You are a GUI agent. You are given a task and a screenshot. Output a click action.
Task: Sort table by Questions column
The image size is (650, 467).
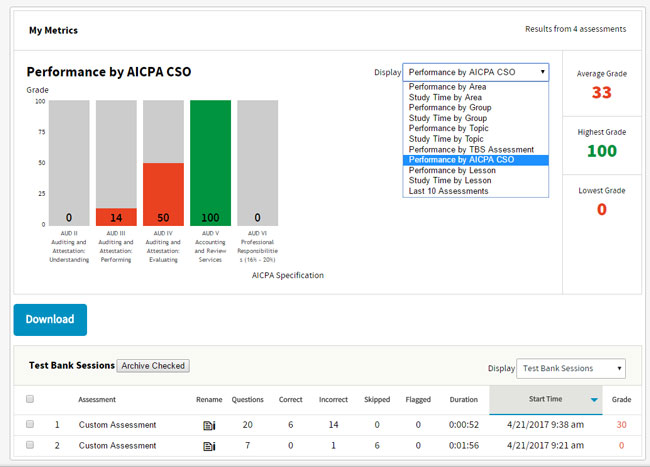coord(247,399)
